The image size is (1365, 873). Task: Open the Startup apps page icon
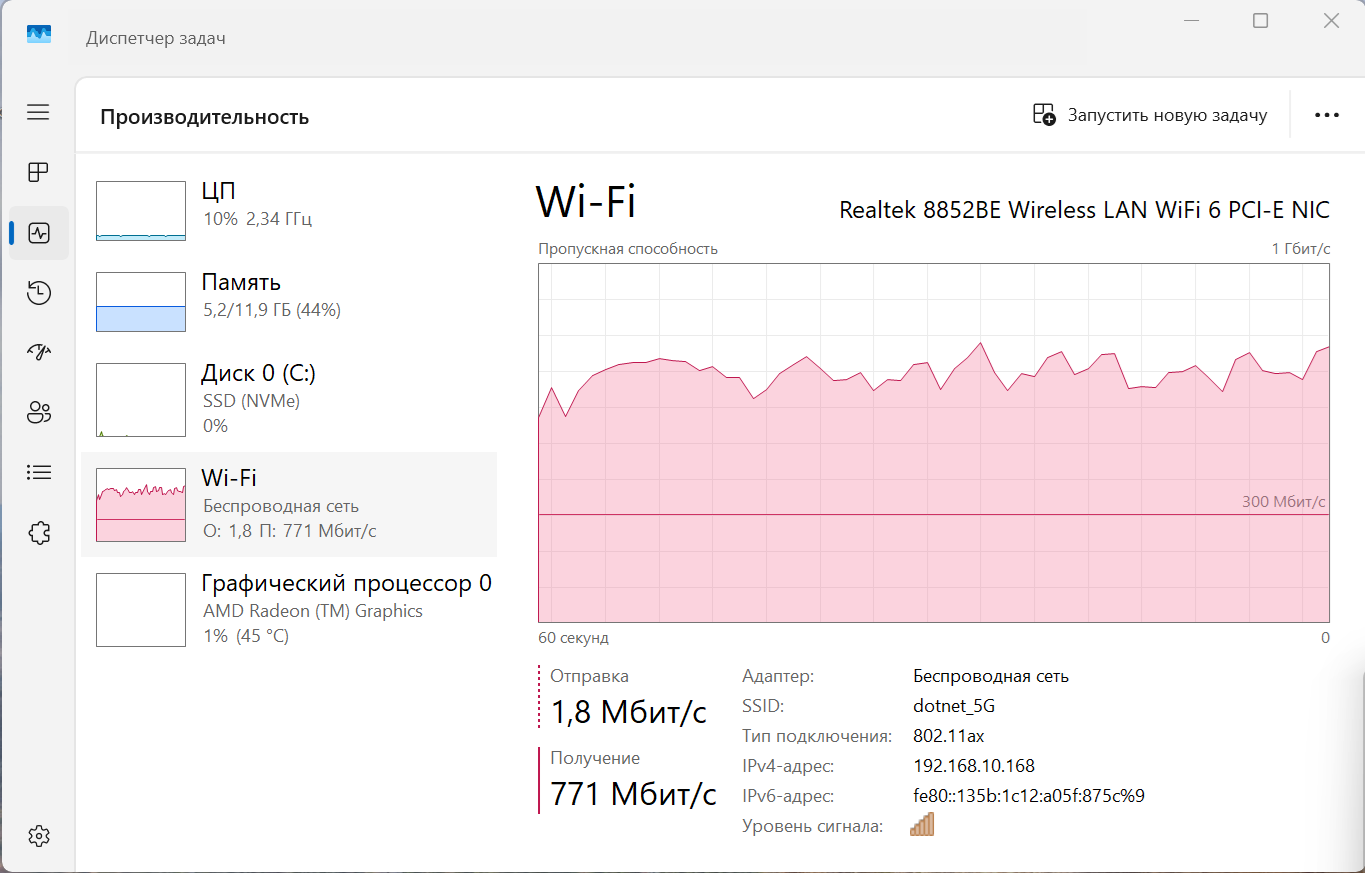(x=38, y=352)
